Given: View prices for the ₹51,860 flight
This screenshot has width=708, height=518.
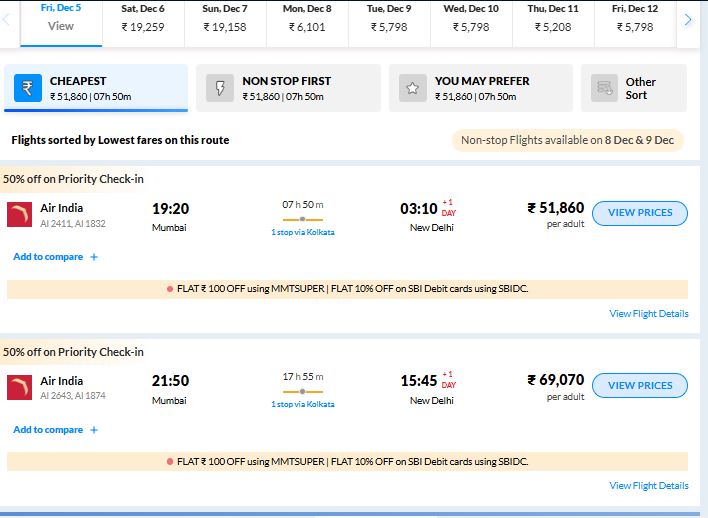Looking at the screenshot, I should tap(640, 213).
